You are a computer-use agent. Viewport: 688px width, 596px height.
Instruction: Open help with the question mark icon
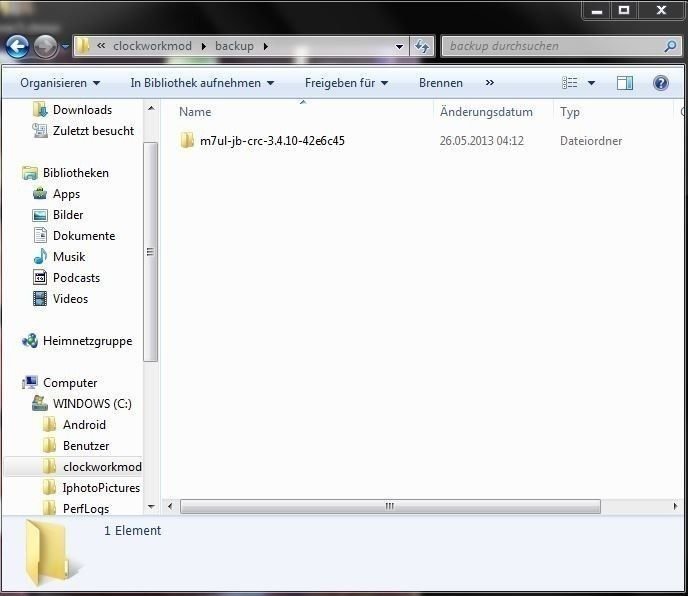click(661, 83)
